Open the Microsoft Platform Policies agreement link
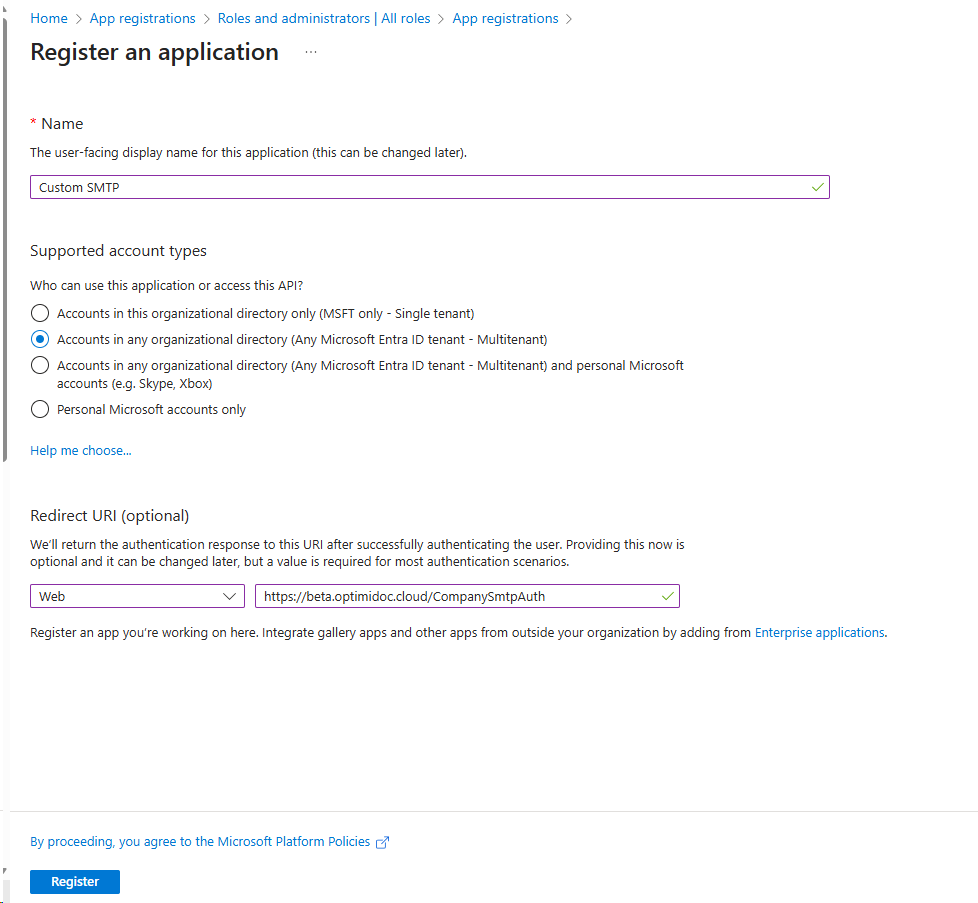 coord(200,842)
